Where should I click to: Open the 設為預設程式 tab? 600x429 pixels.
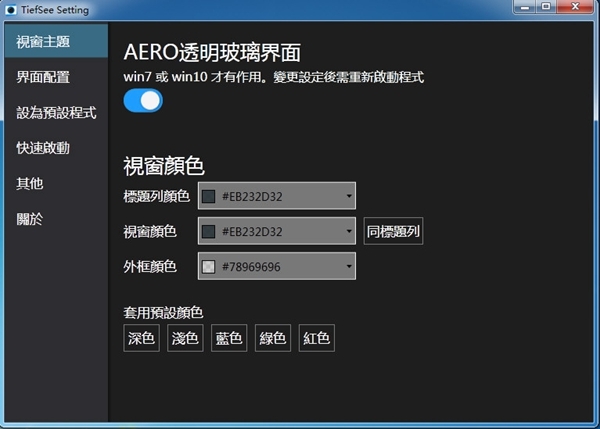click(56, 112)
